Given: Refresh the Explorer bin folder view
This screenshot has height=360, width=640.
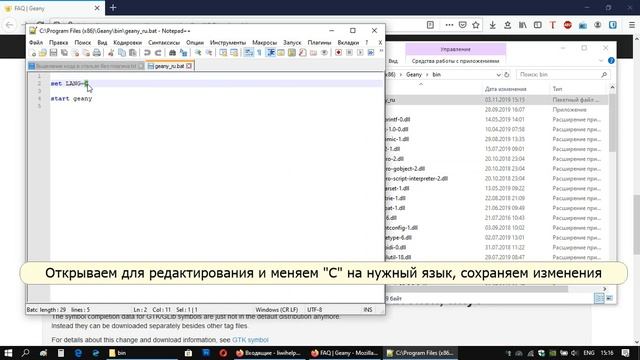Looking at the screenshot, I should pyautogui.click(x=507, y=75).
